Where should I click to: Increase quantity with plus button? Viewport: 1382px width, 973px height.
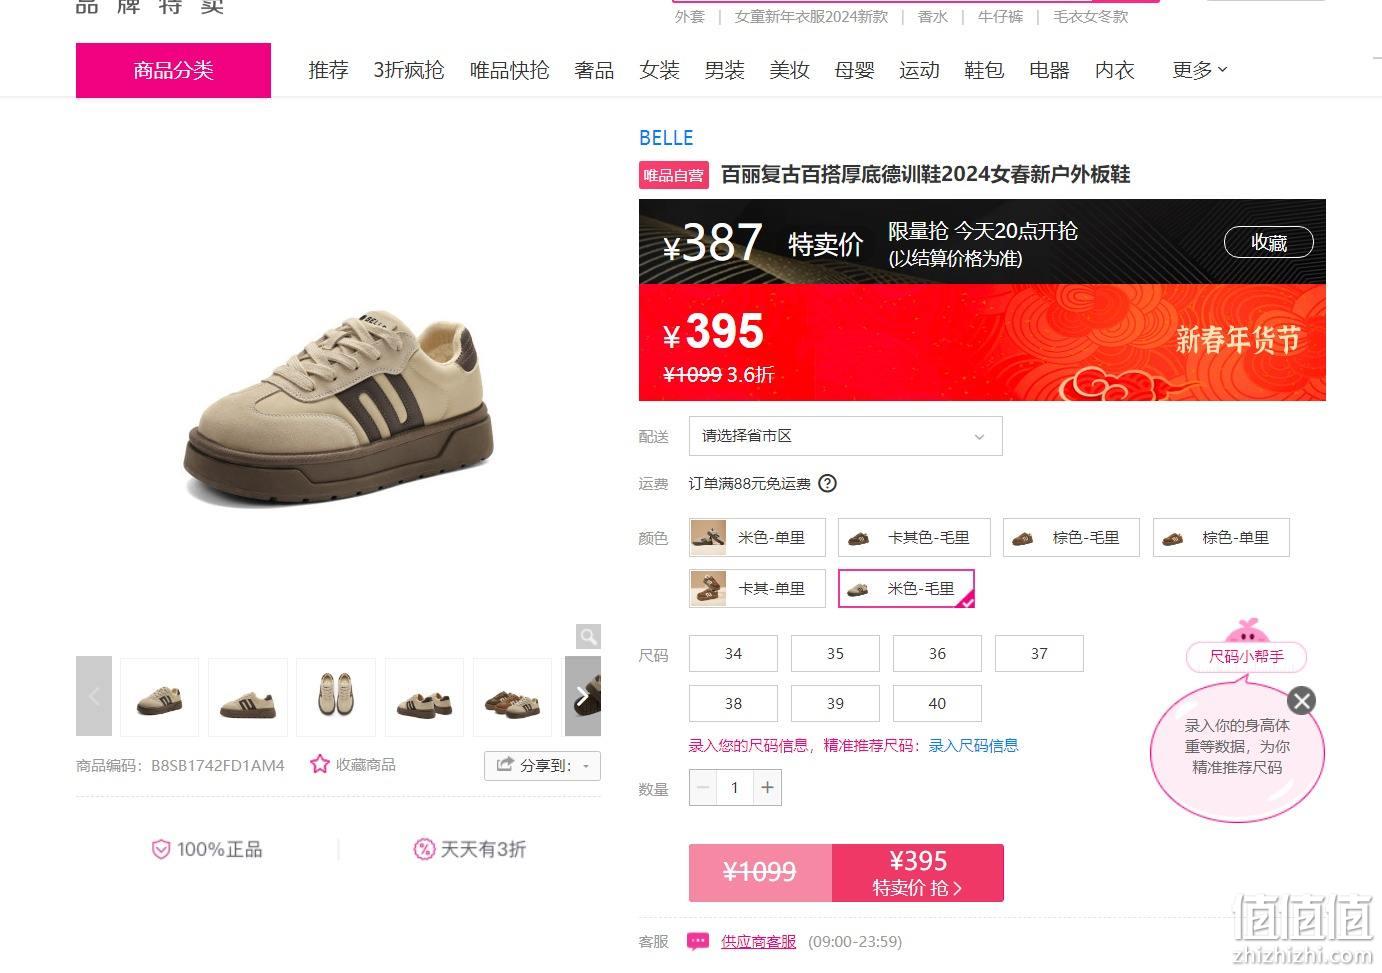(x=767, y=787)
